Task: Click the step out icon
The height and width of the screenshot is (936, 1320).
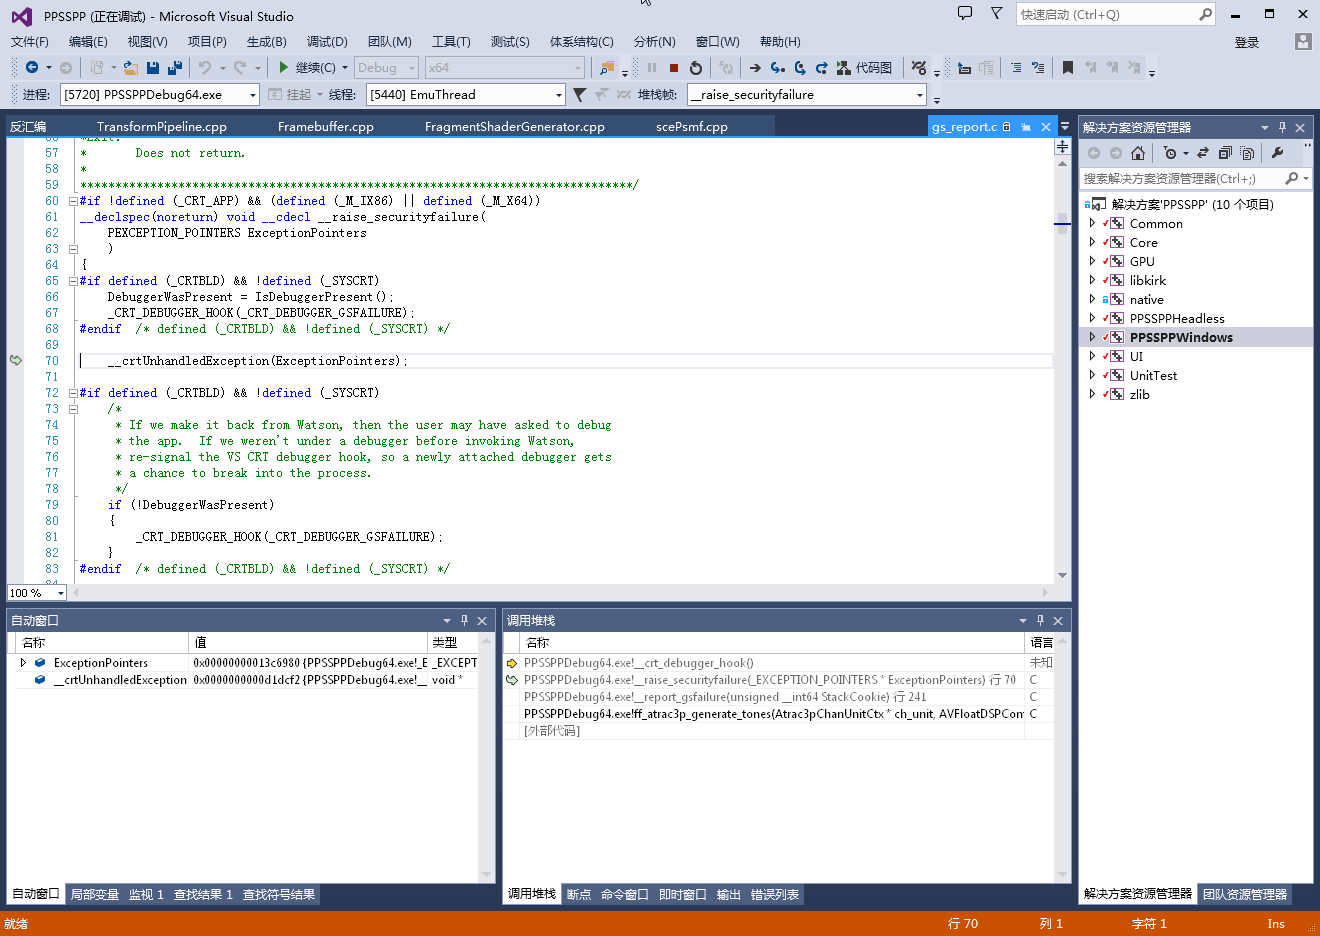Action: (x=821, y=68)
